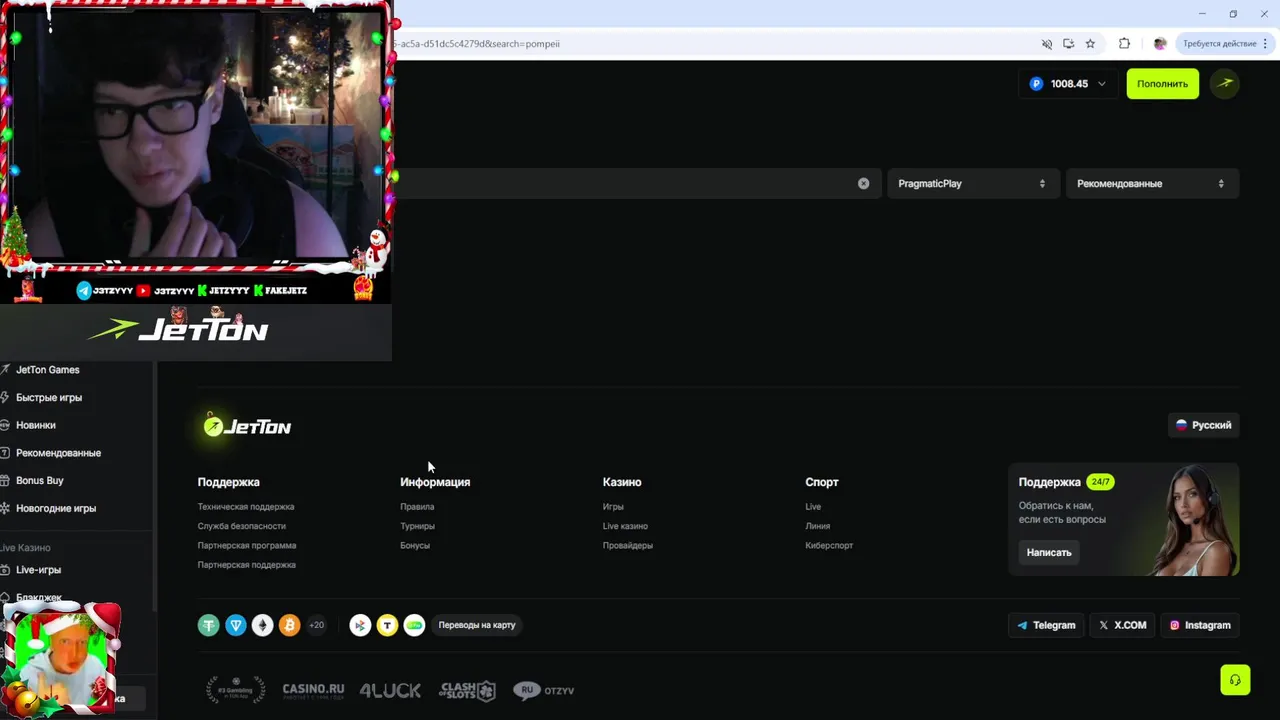Open the Chrome profile avatar
1280x720 pixels.
(1160, 44)
